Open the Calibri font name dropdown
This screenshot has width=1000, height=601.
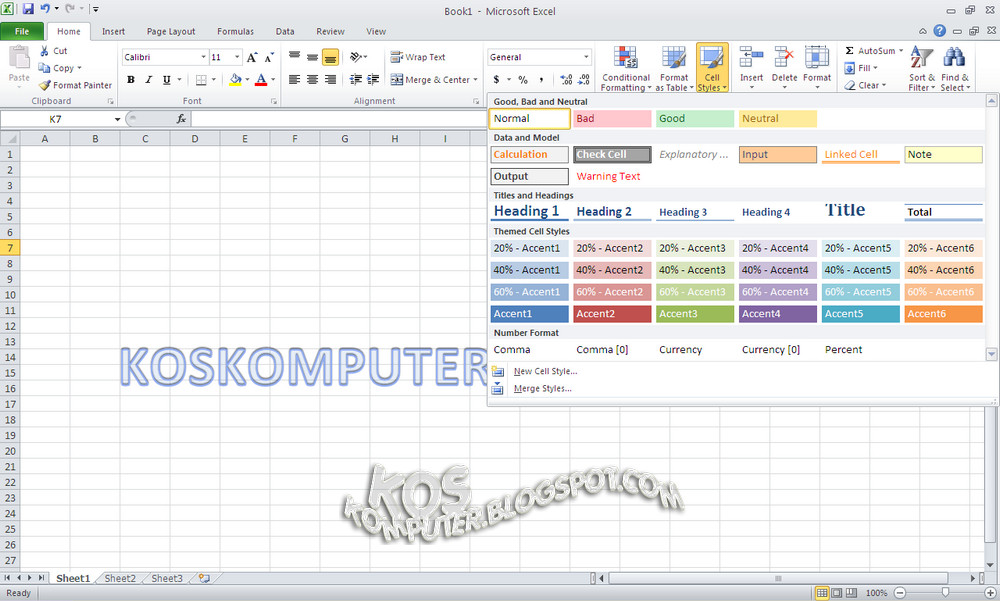(x=203, y=57)
